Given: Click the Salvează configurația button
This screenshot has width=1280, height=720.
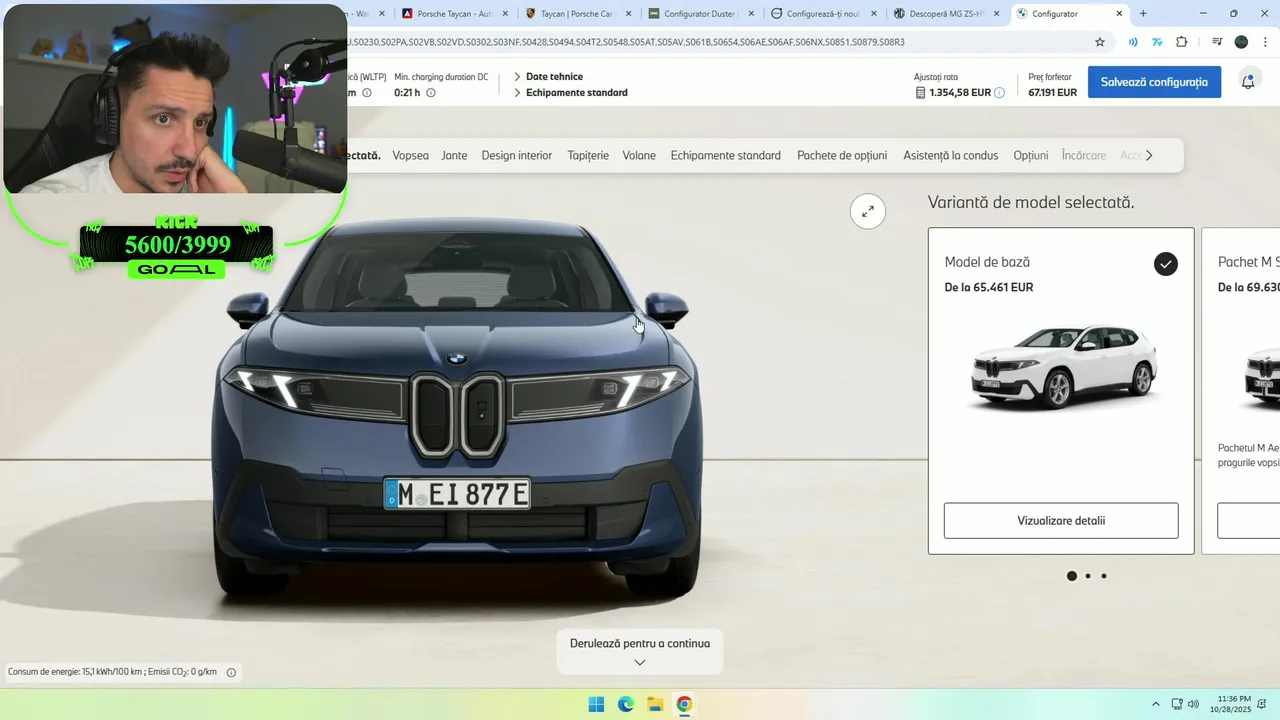Looking at the screenshot, I should click(1154, 82).
